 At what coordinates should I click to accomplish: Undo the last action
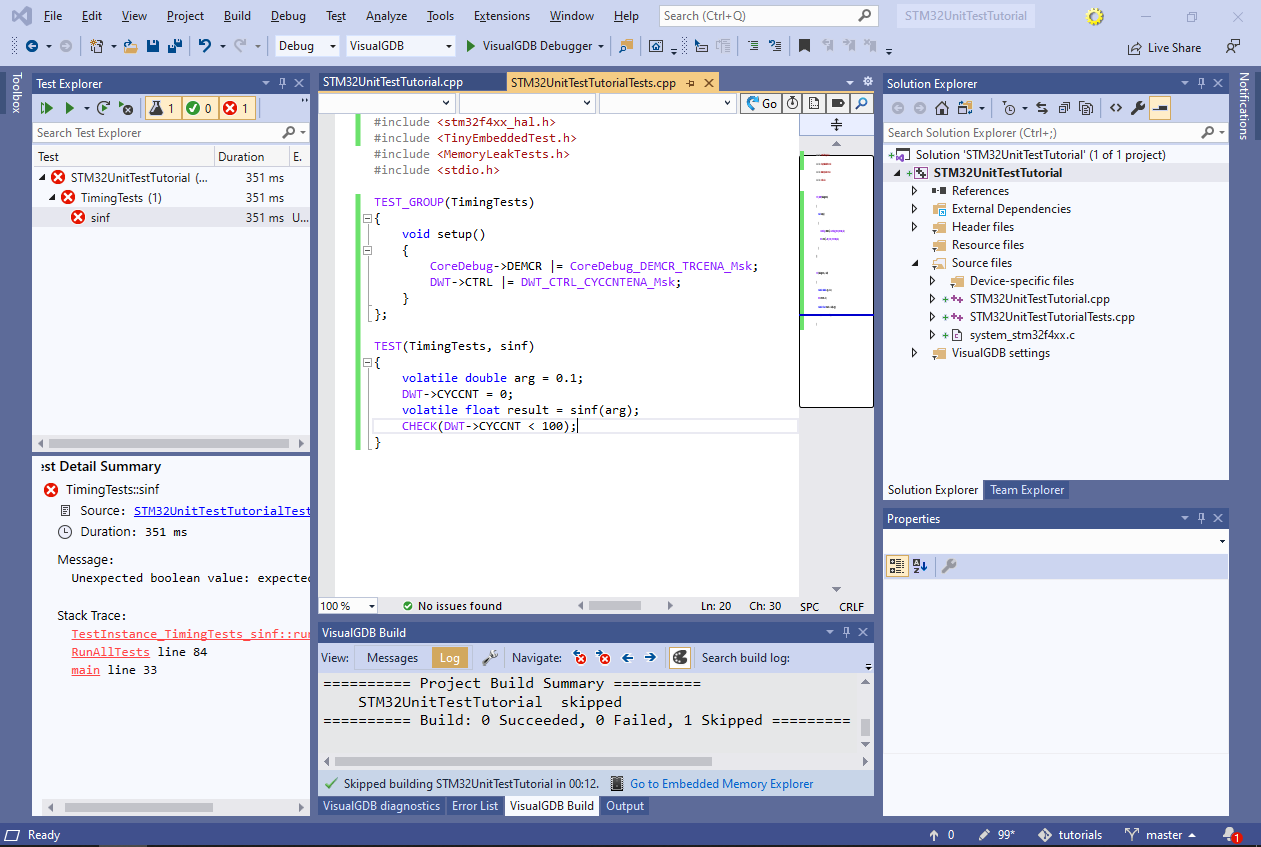(205, 46)
